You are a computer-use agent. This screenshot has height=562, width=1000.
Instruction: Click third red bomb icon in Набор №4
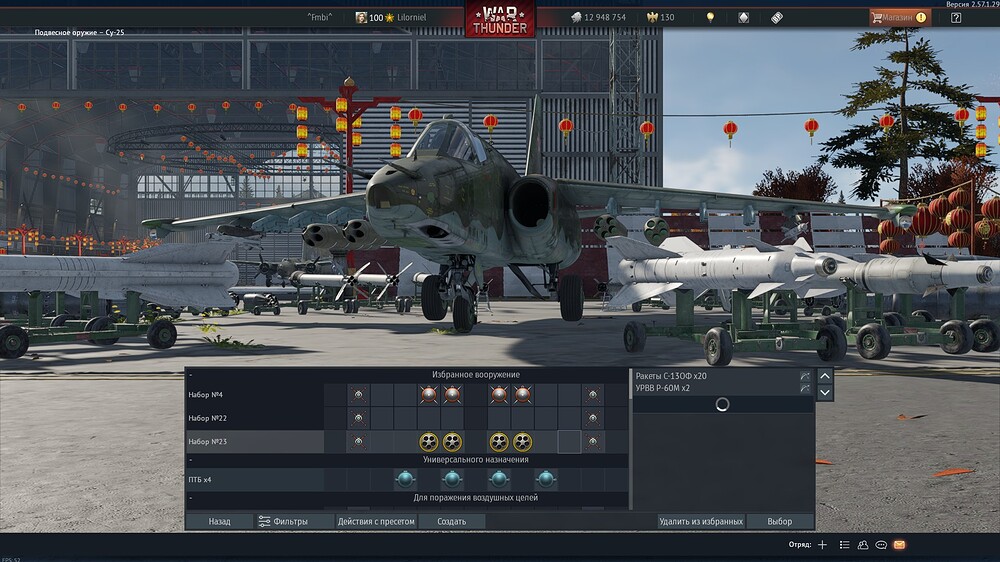(x=499, y=395)
